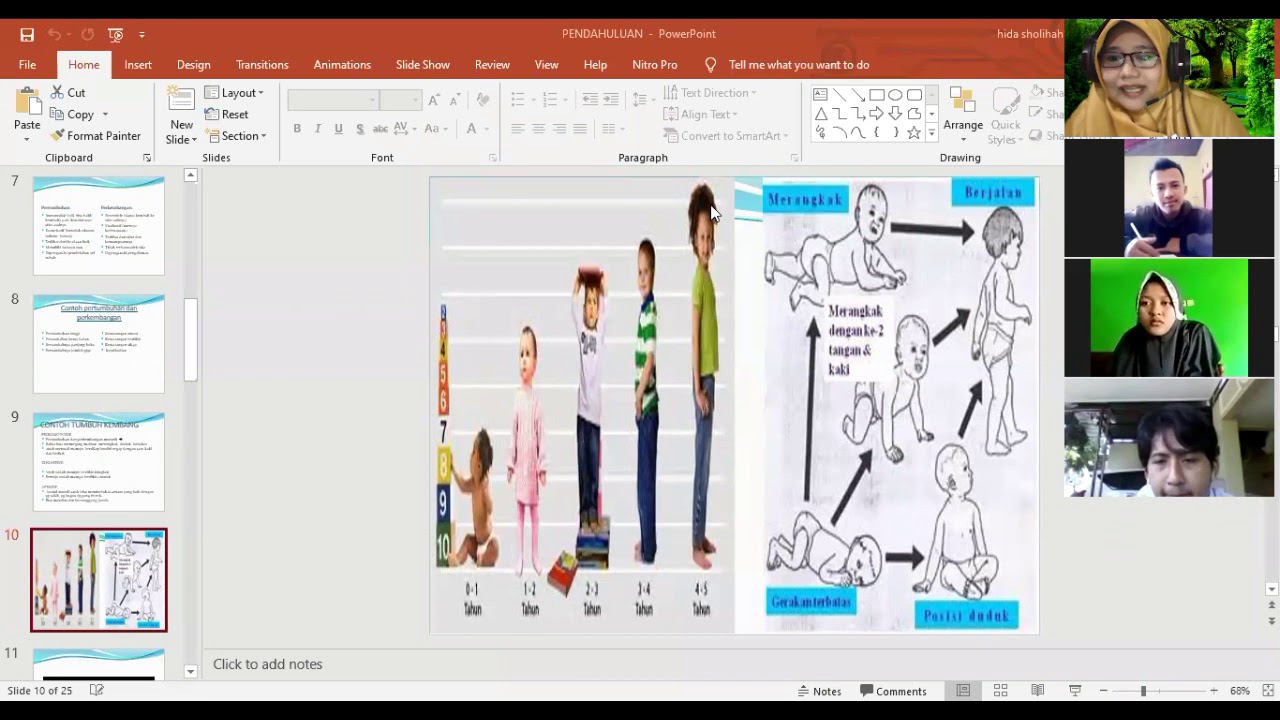Select the Text Box shape in Drawing gallery
The height and width of the screenshot is (720, 1280).
point(820,95)
